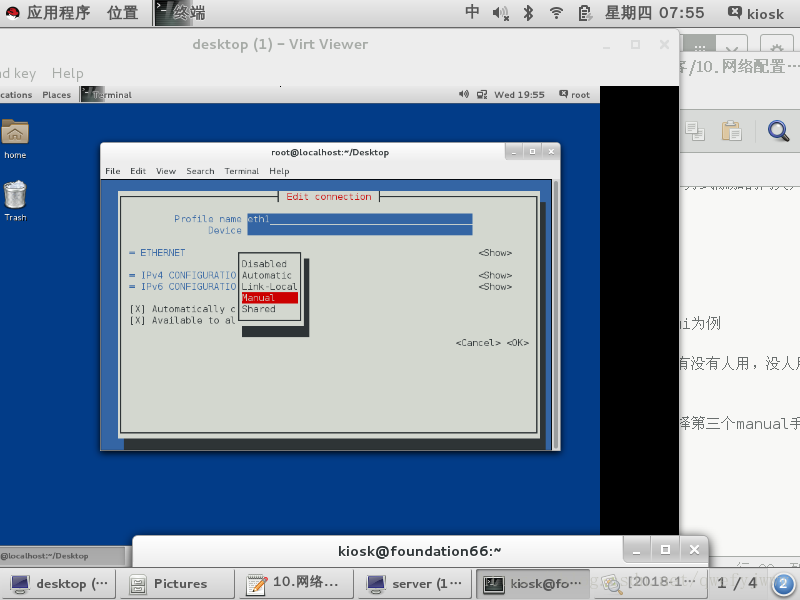Choose Shared in the method list
Viewport: 800px width, 600px height.
259,309
